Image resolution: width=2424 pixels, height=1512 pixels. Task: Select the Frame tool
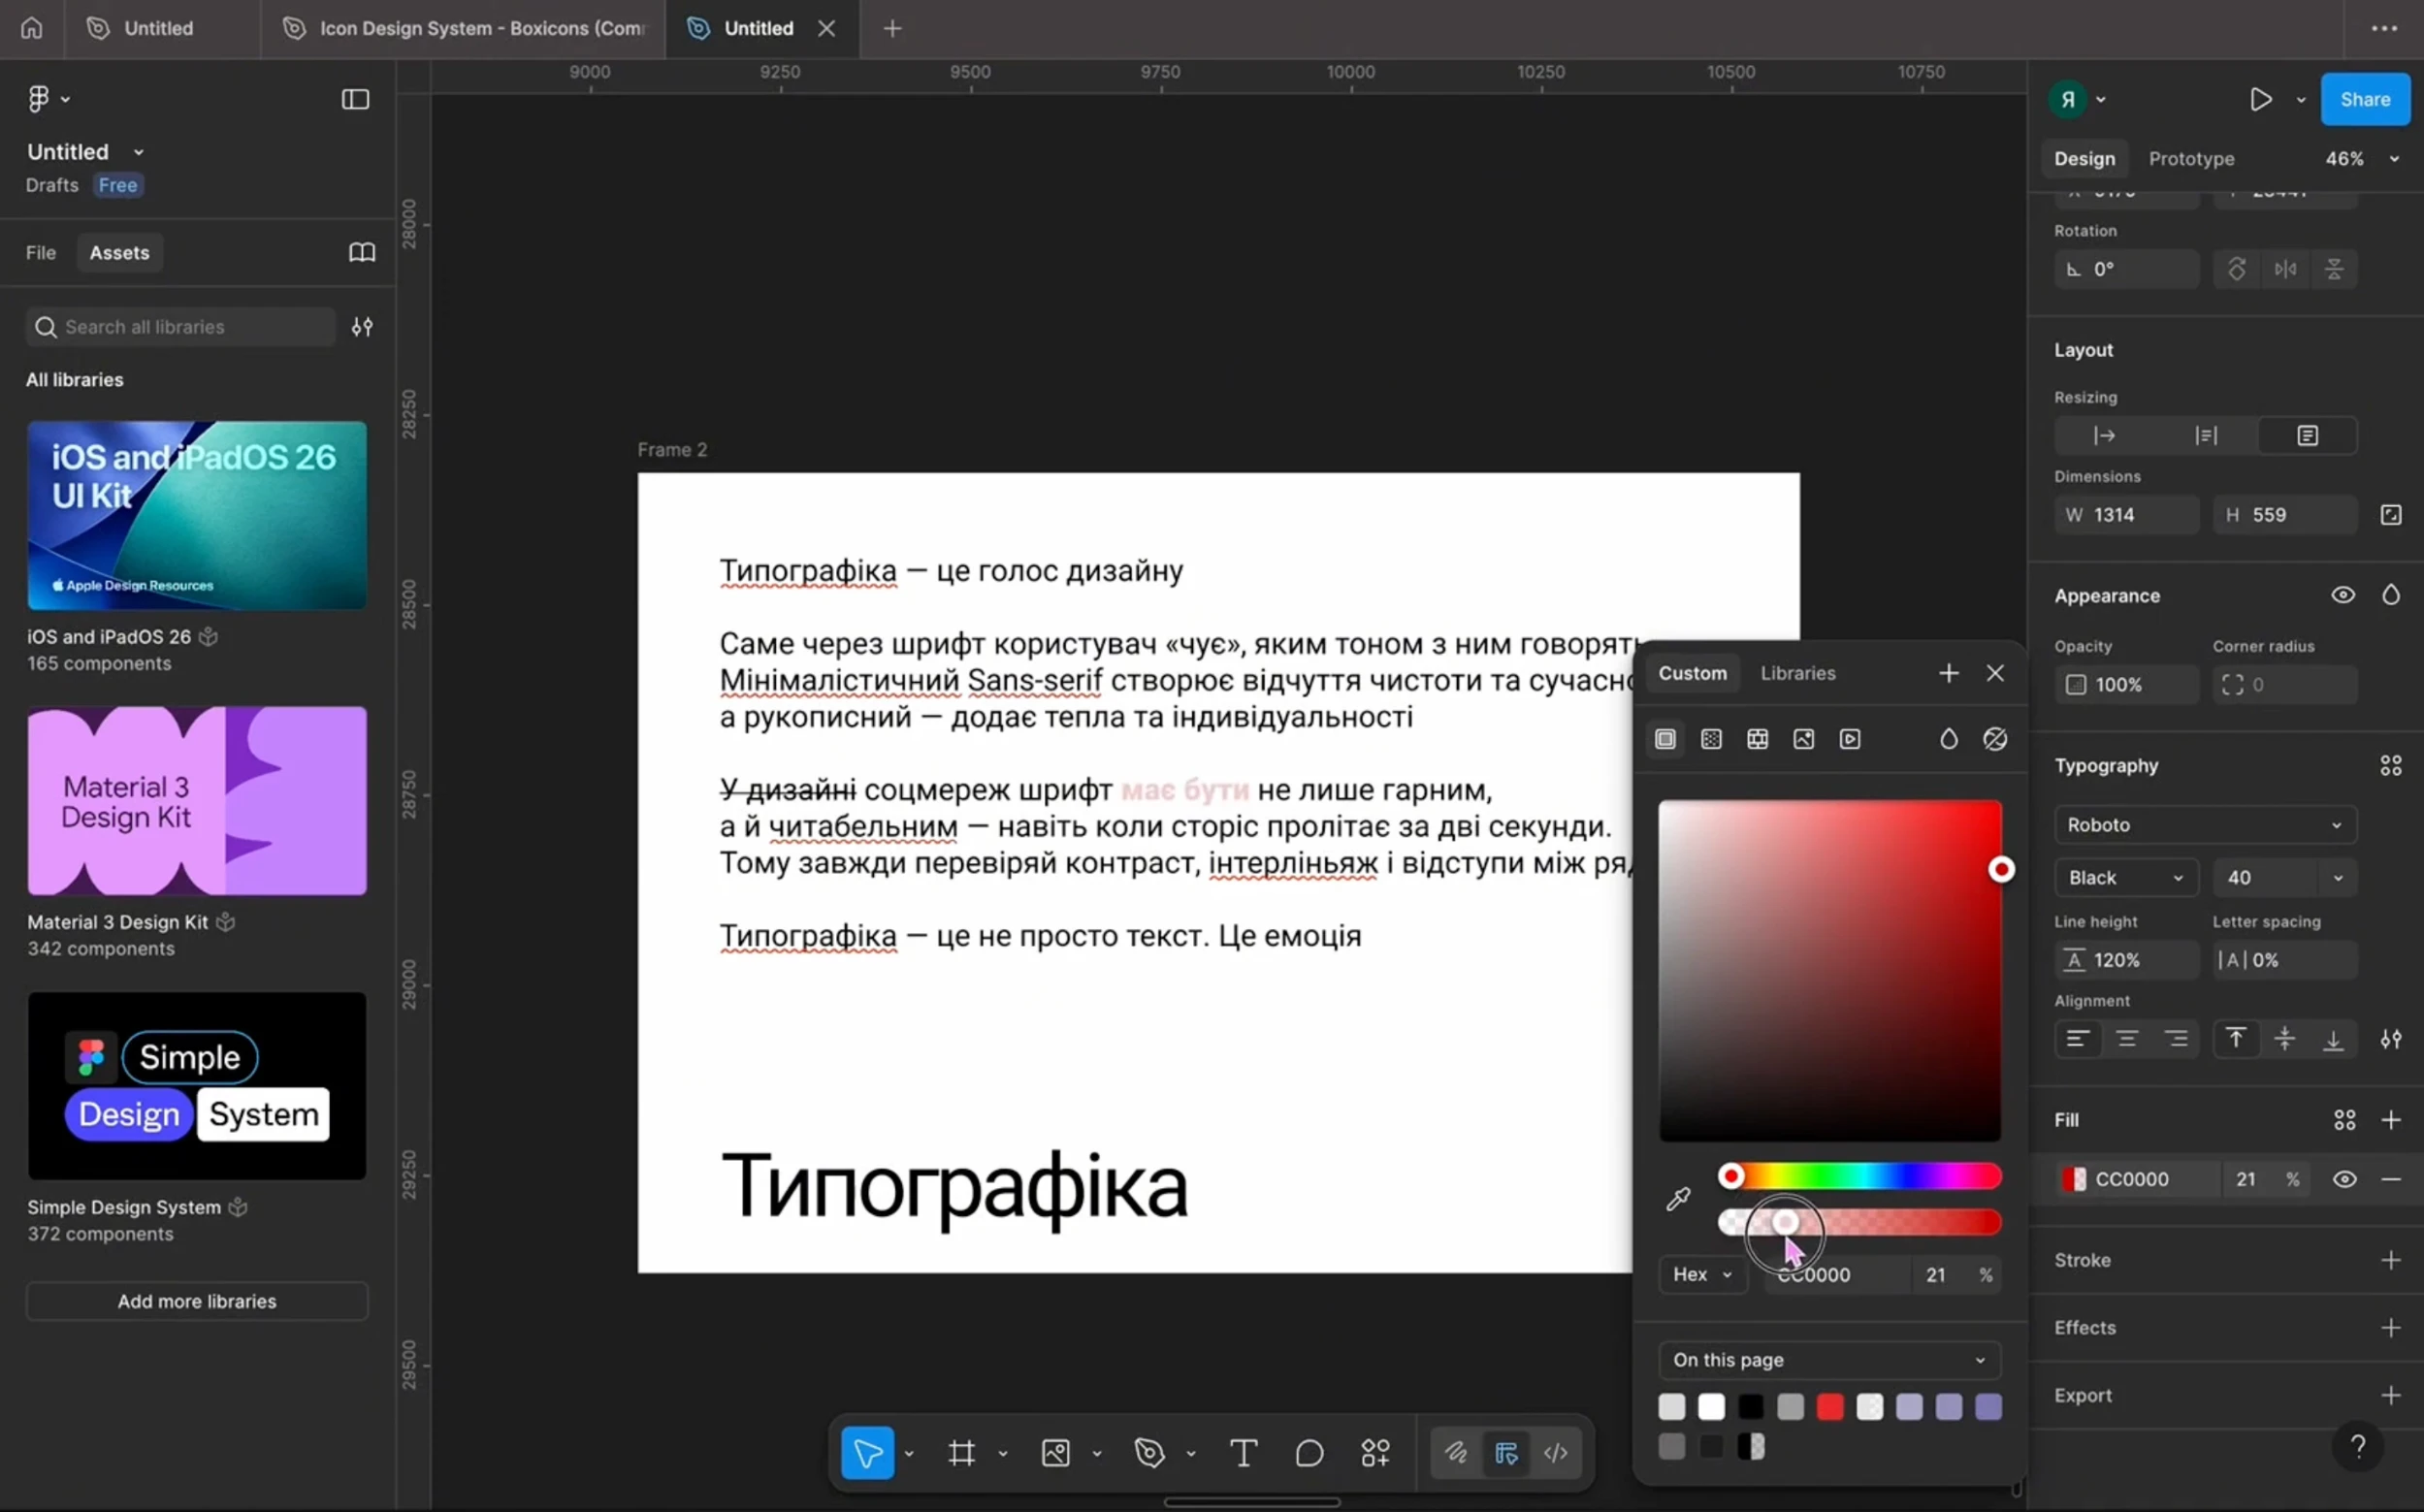coord(961,1452)
